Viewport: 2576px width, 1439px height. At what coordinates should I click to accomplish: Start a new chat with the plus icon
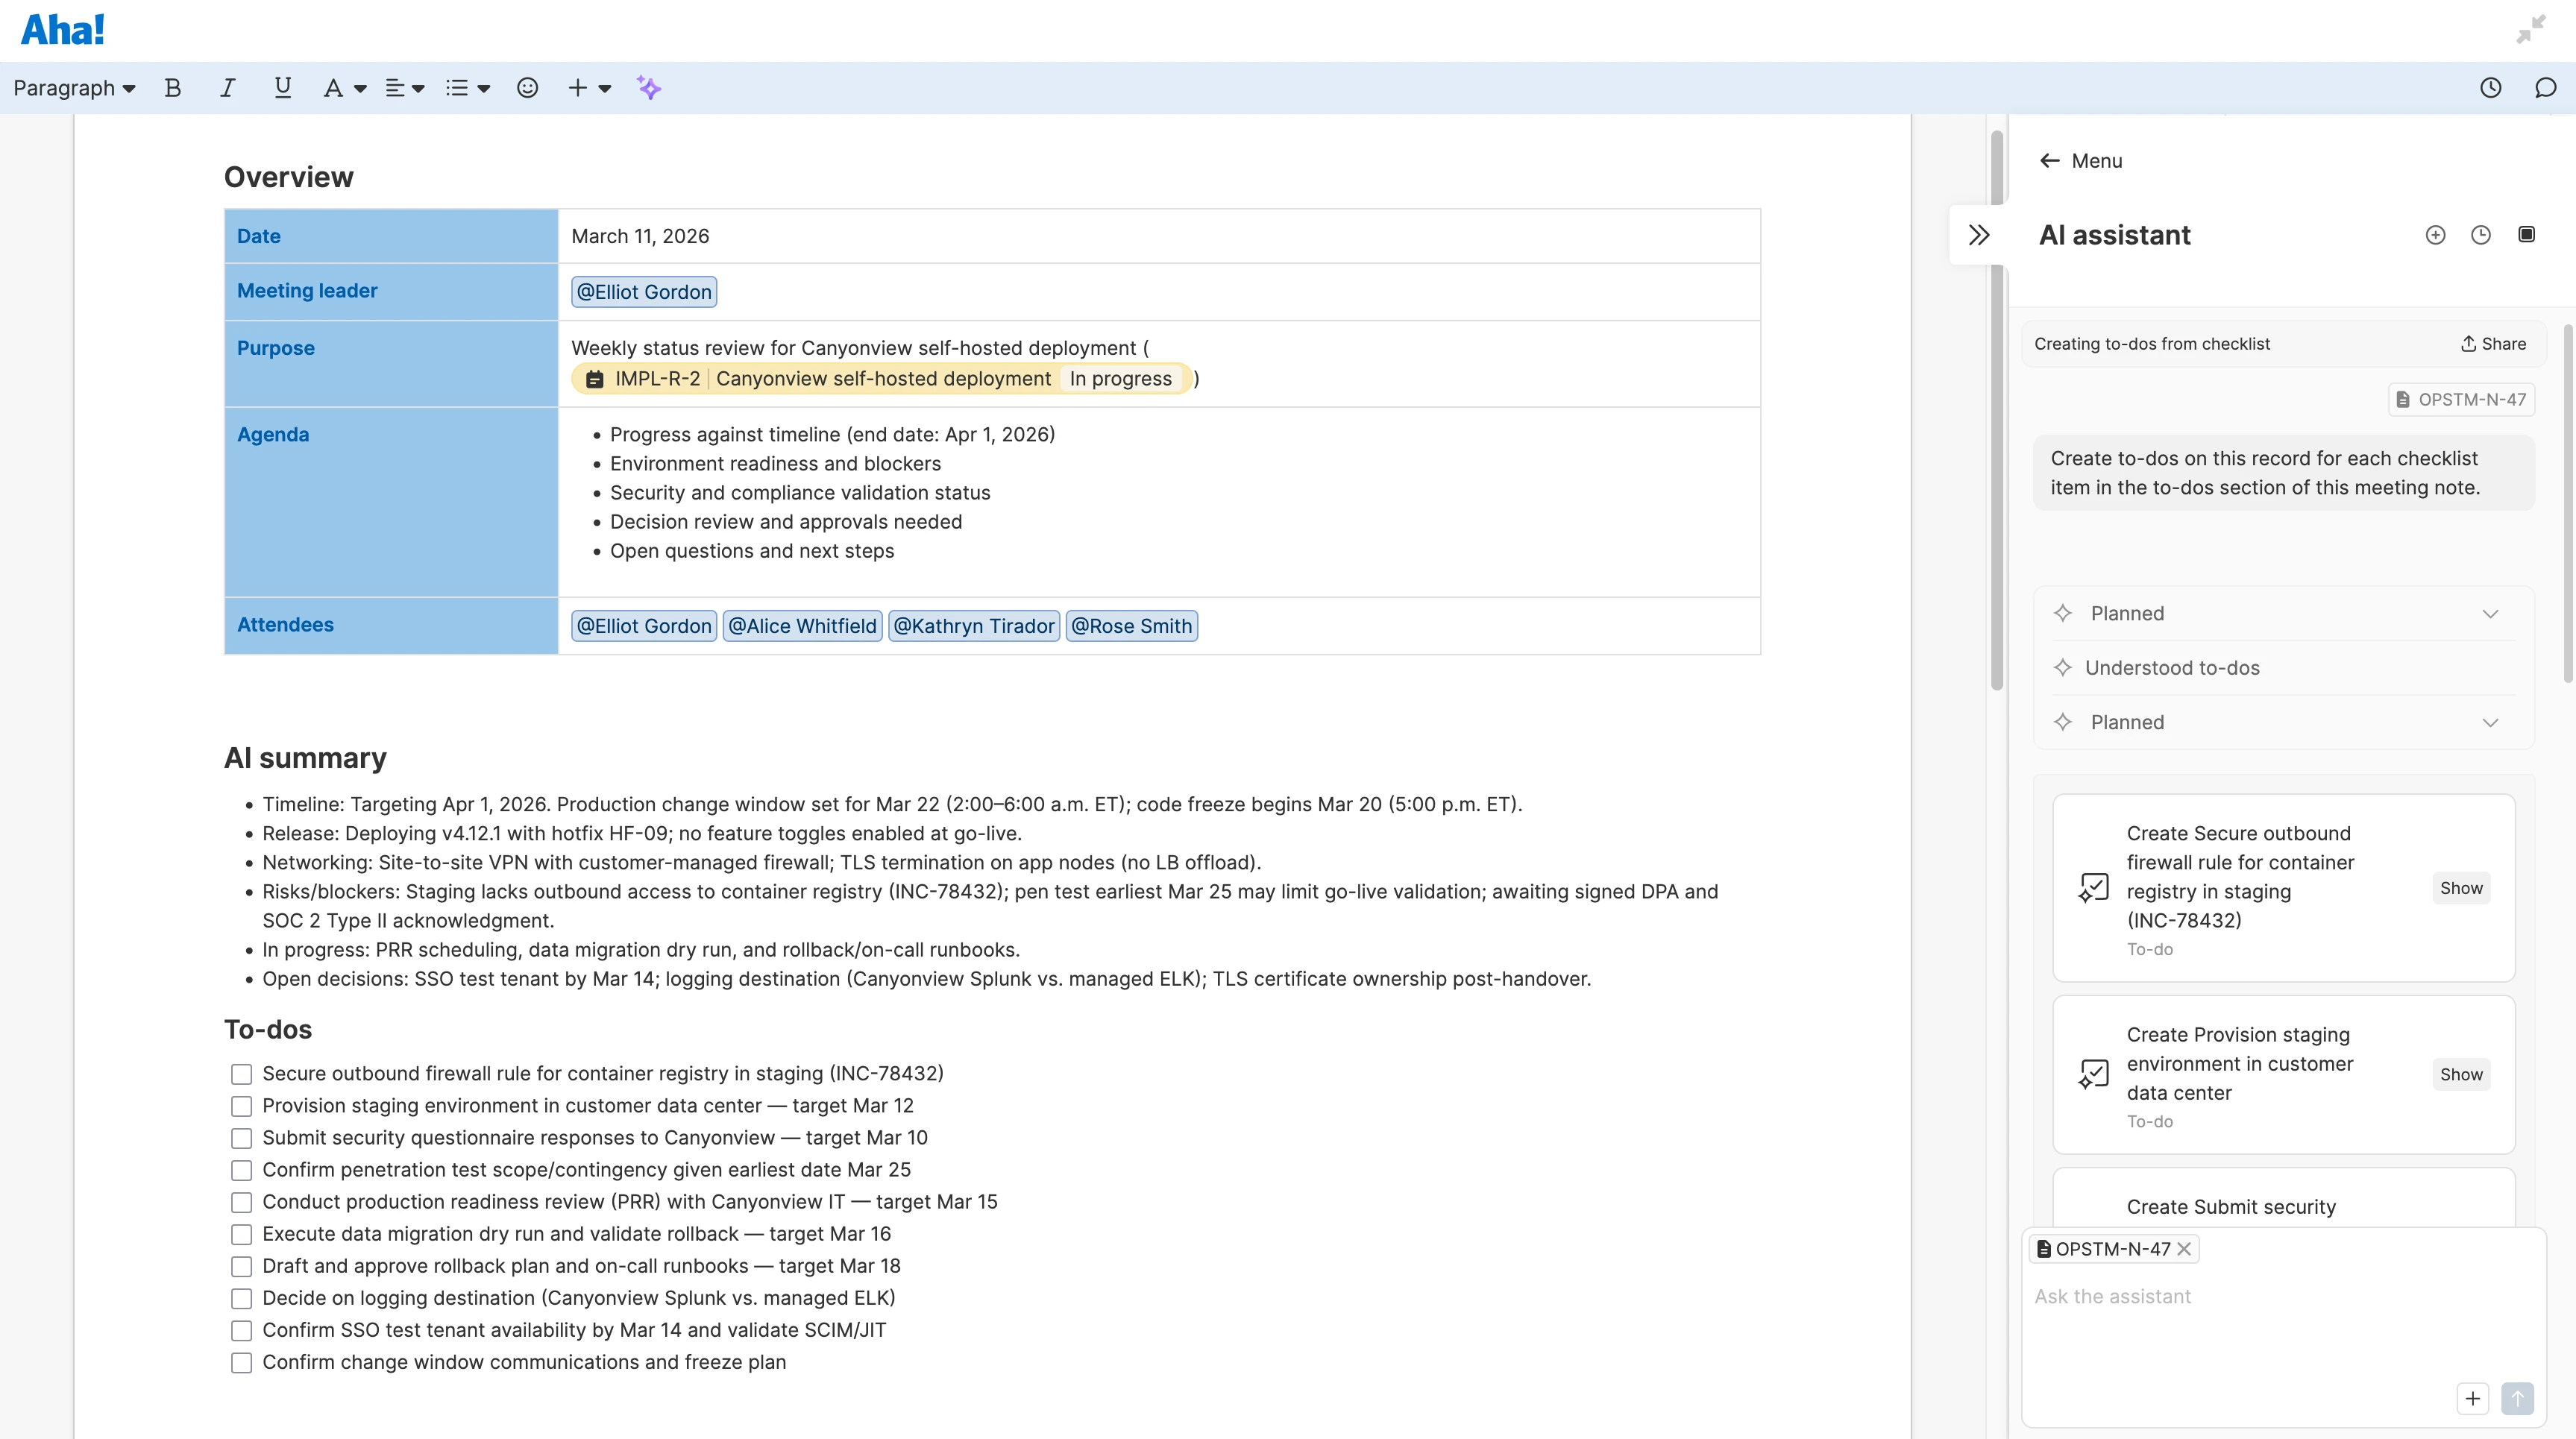[2435, 234]
